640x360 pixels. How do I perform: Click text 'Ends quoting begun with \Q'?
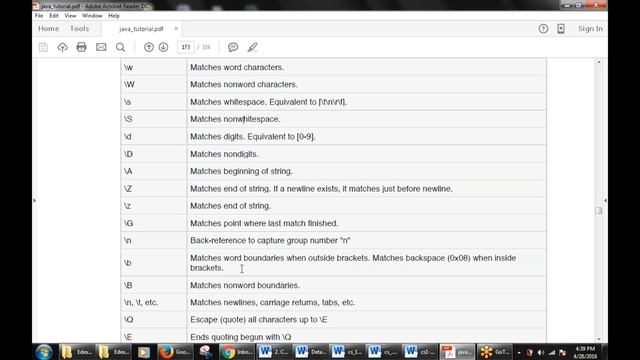click(240, 337)
